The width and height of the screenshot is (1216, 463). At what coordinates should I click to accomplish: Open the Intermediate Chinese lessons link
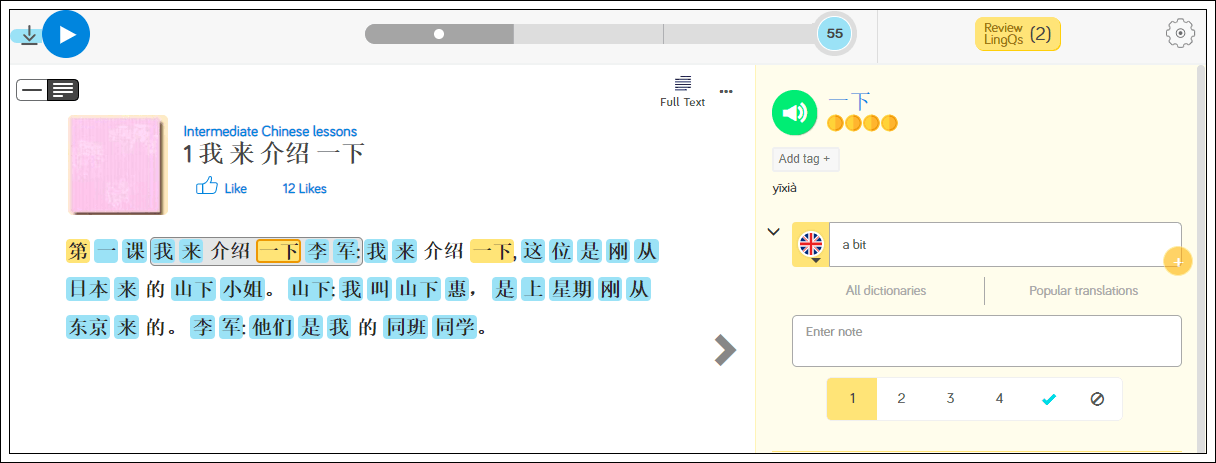tap(270, 131)
